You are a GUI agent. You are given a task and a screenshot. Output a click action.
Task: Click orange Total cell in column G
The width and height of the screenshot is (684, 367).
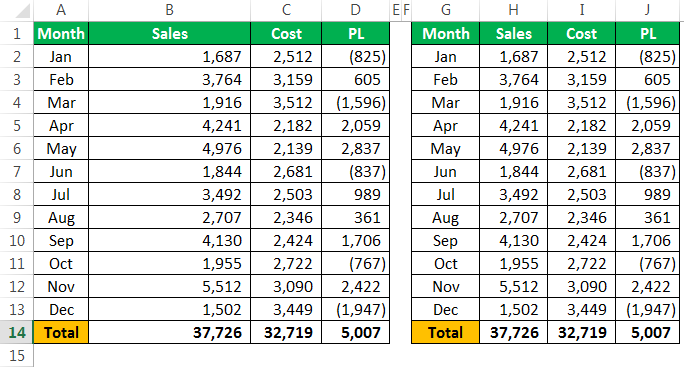click(445, 332)
